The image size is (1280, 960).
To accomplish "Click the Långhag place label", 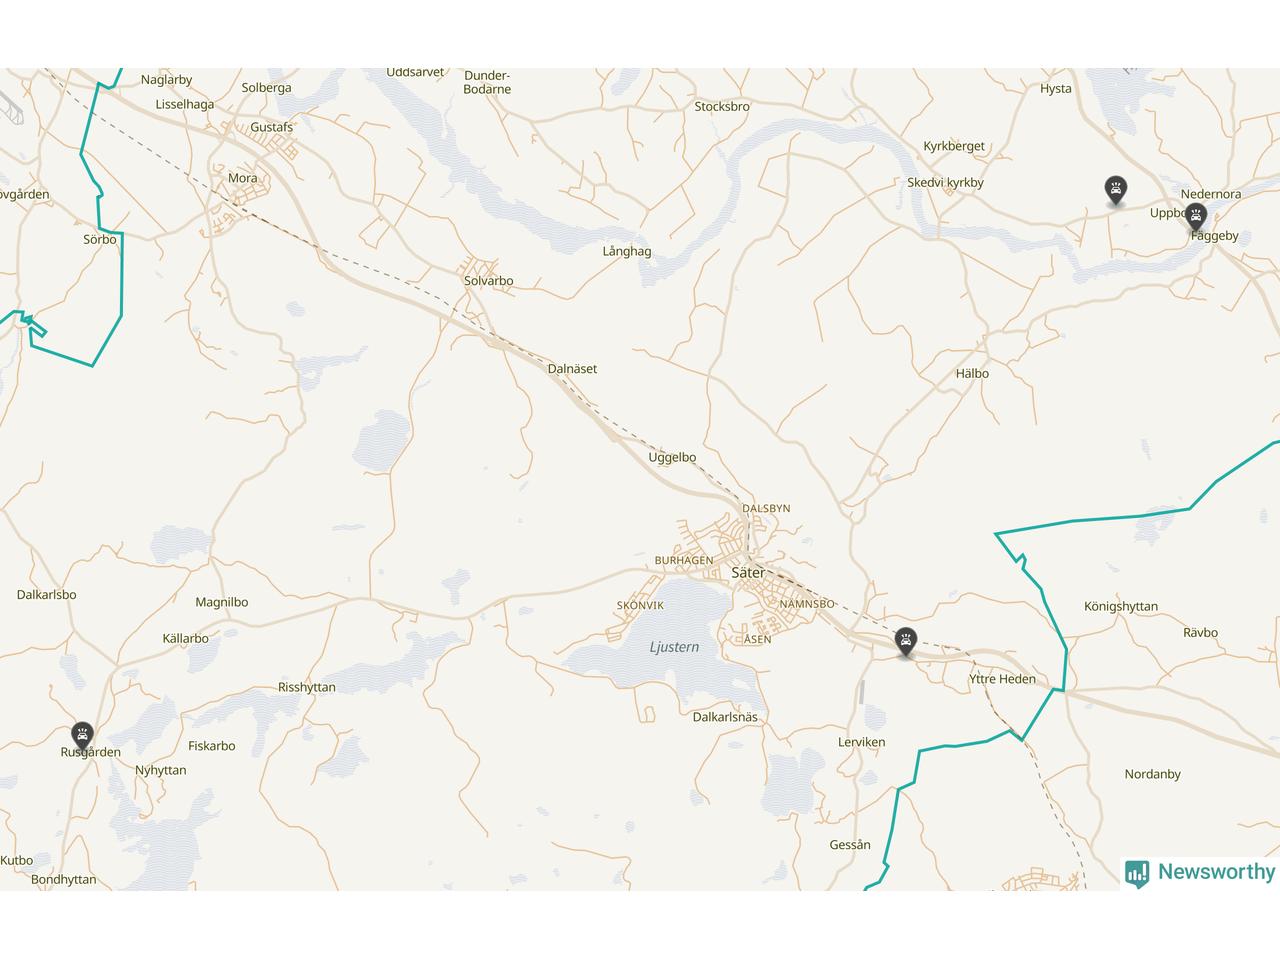I will point(627,252).
